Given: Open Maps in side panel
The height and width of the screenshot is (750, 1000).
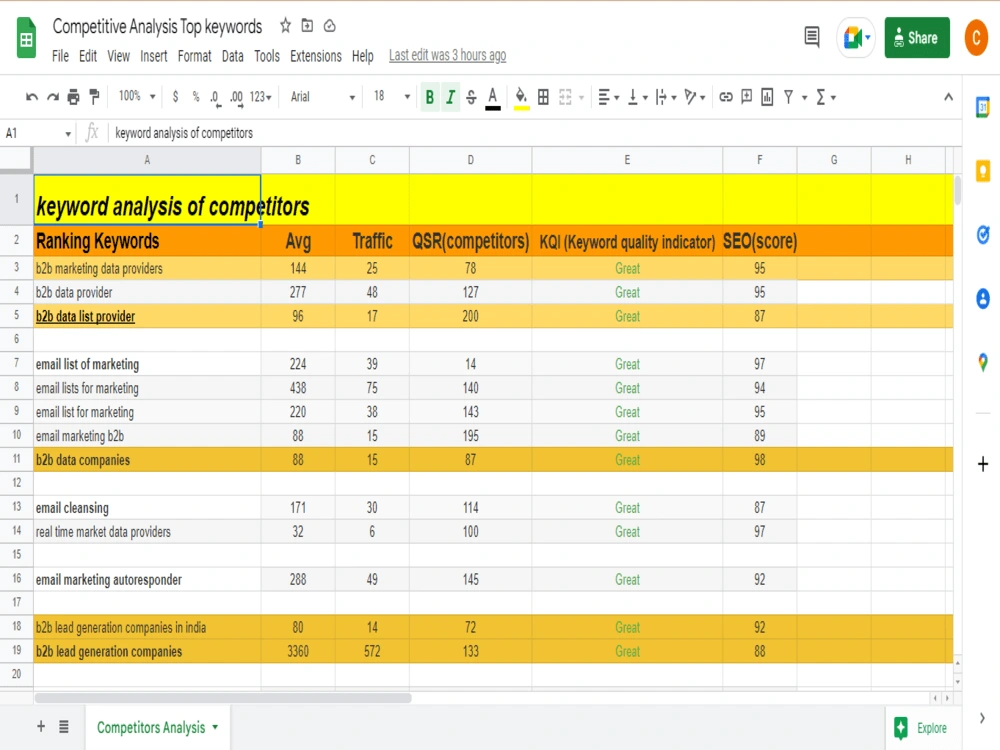Looking at the screenshot, I should tap(983, 362).
